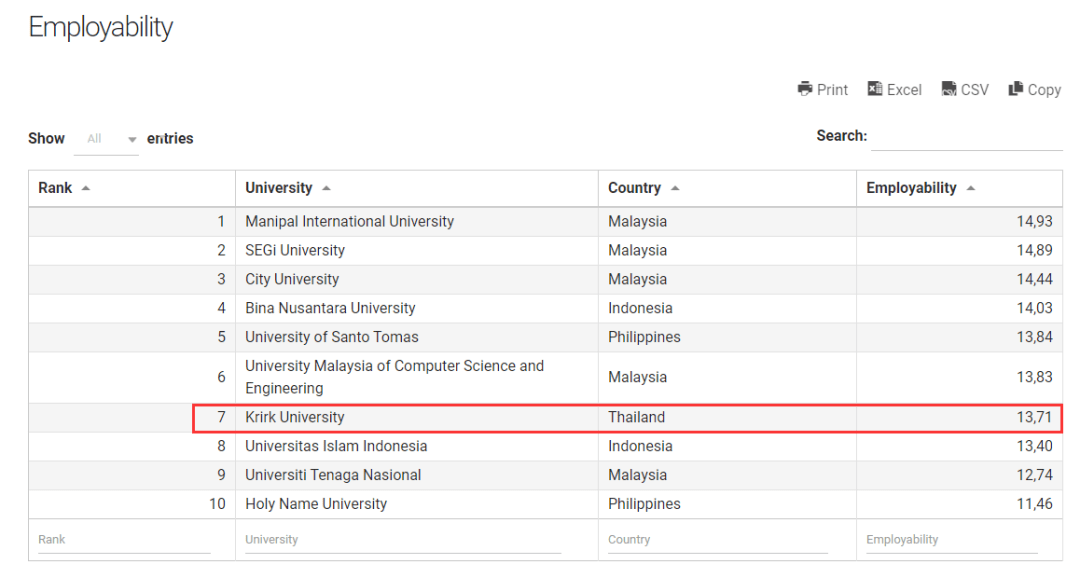Click the Copy clipboard icon

1016,89
